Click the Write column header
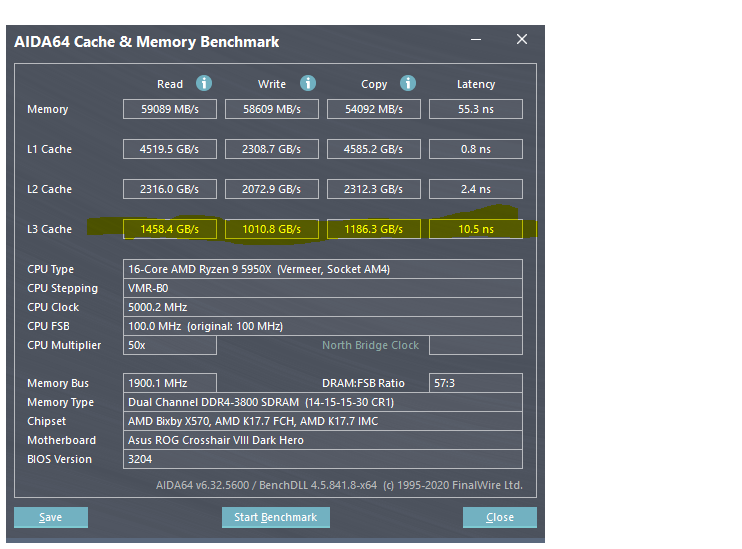 click(272, 84)
